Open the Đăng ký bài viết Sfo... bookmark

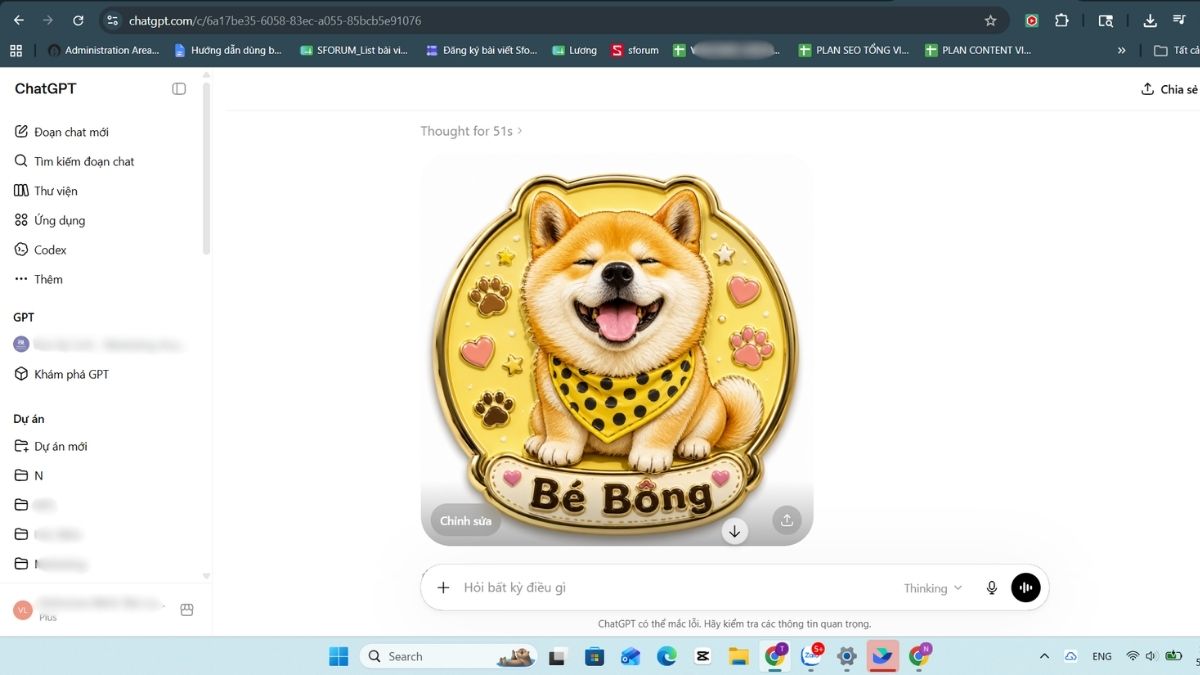point(481,50)
